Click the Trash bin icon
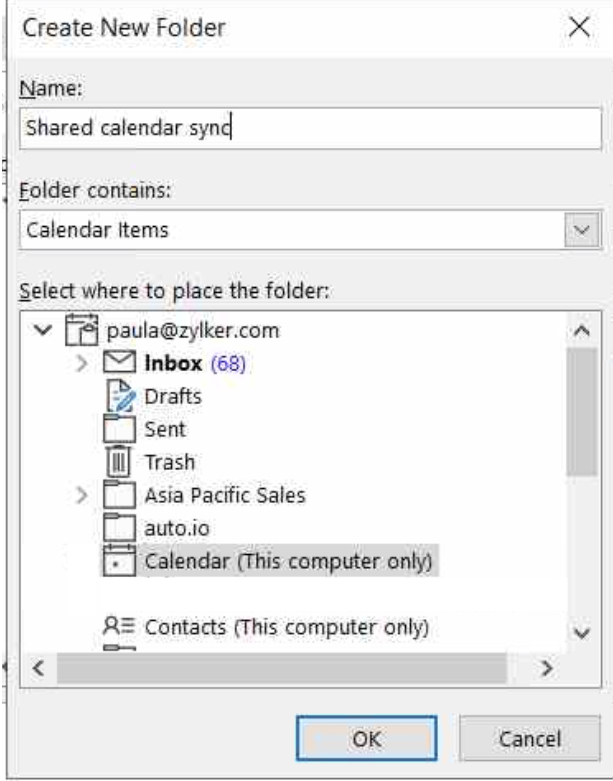This screenshot has height=781, width=613. [x=118, y=463]
